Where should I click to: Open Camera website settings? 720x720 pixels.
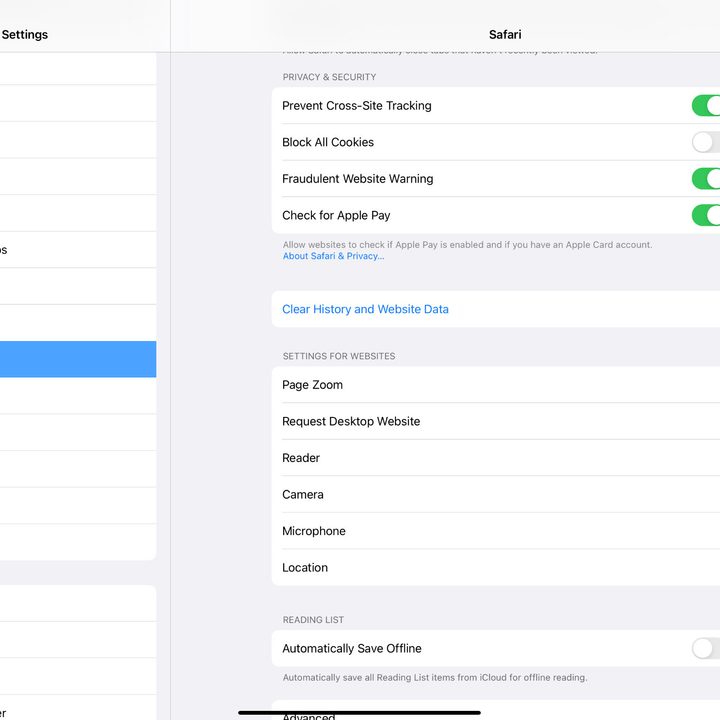coord(496,495)
